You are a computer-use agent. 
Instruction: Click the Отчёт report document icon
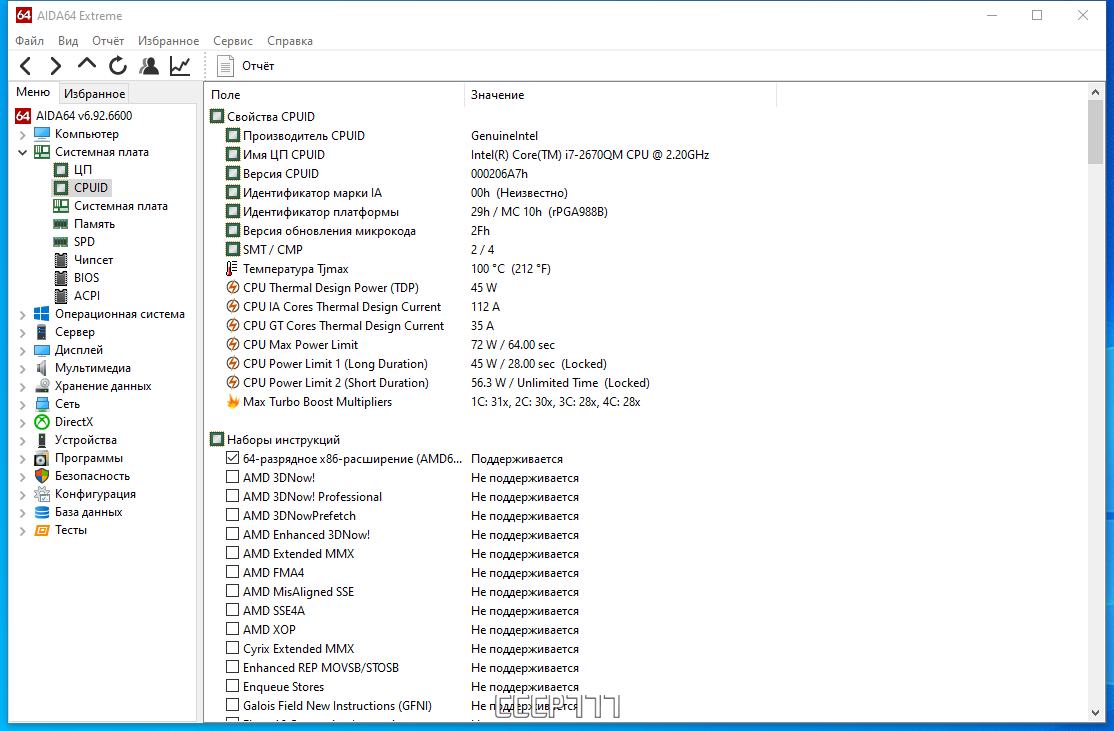(226, 66)
